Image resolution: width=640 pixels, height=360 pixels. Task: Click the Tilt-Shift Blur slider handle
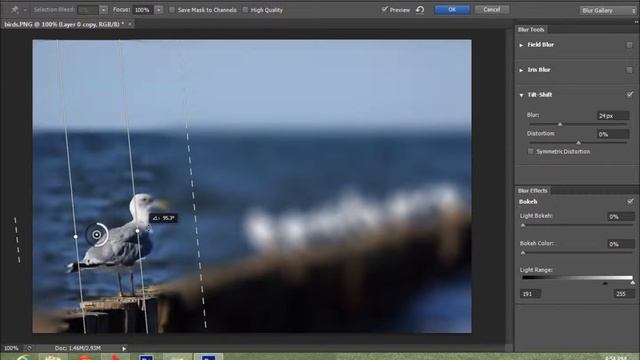[x=560, y=124]
